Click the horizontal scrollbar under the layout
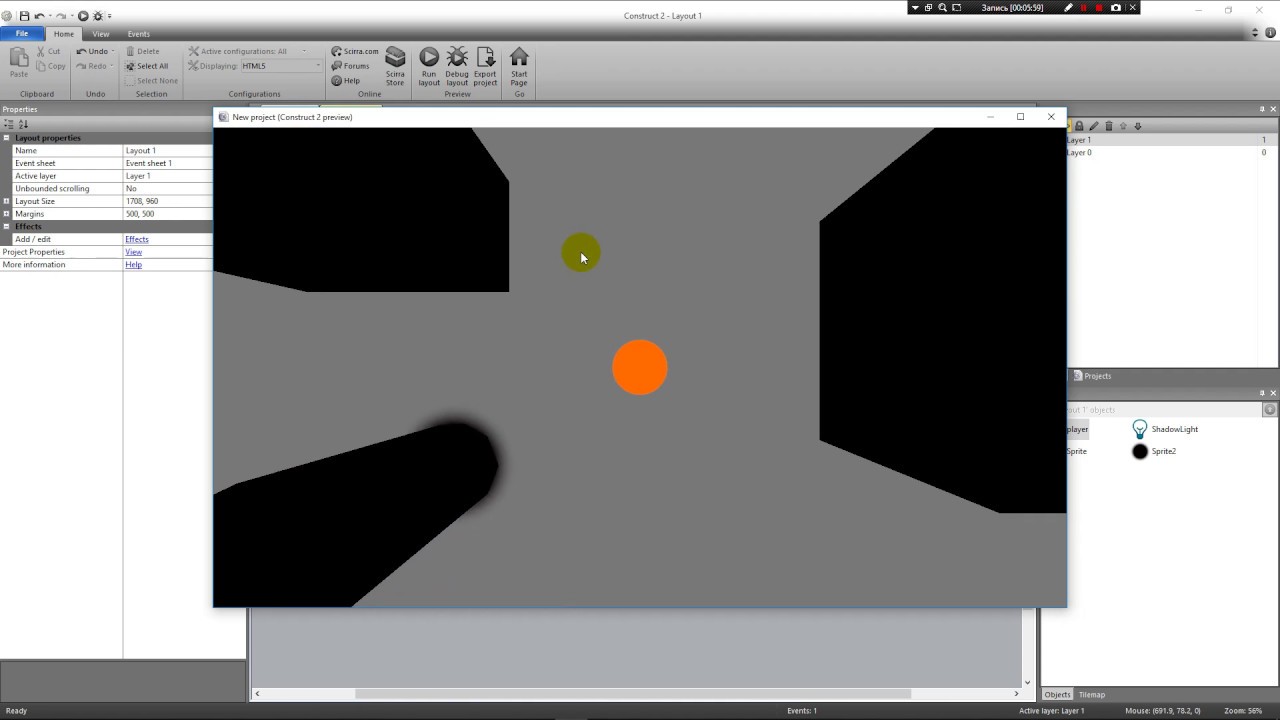The height and width of the screenshot is (720, 1280). [x=633, y=694]
